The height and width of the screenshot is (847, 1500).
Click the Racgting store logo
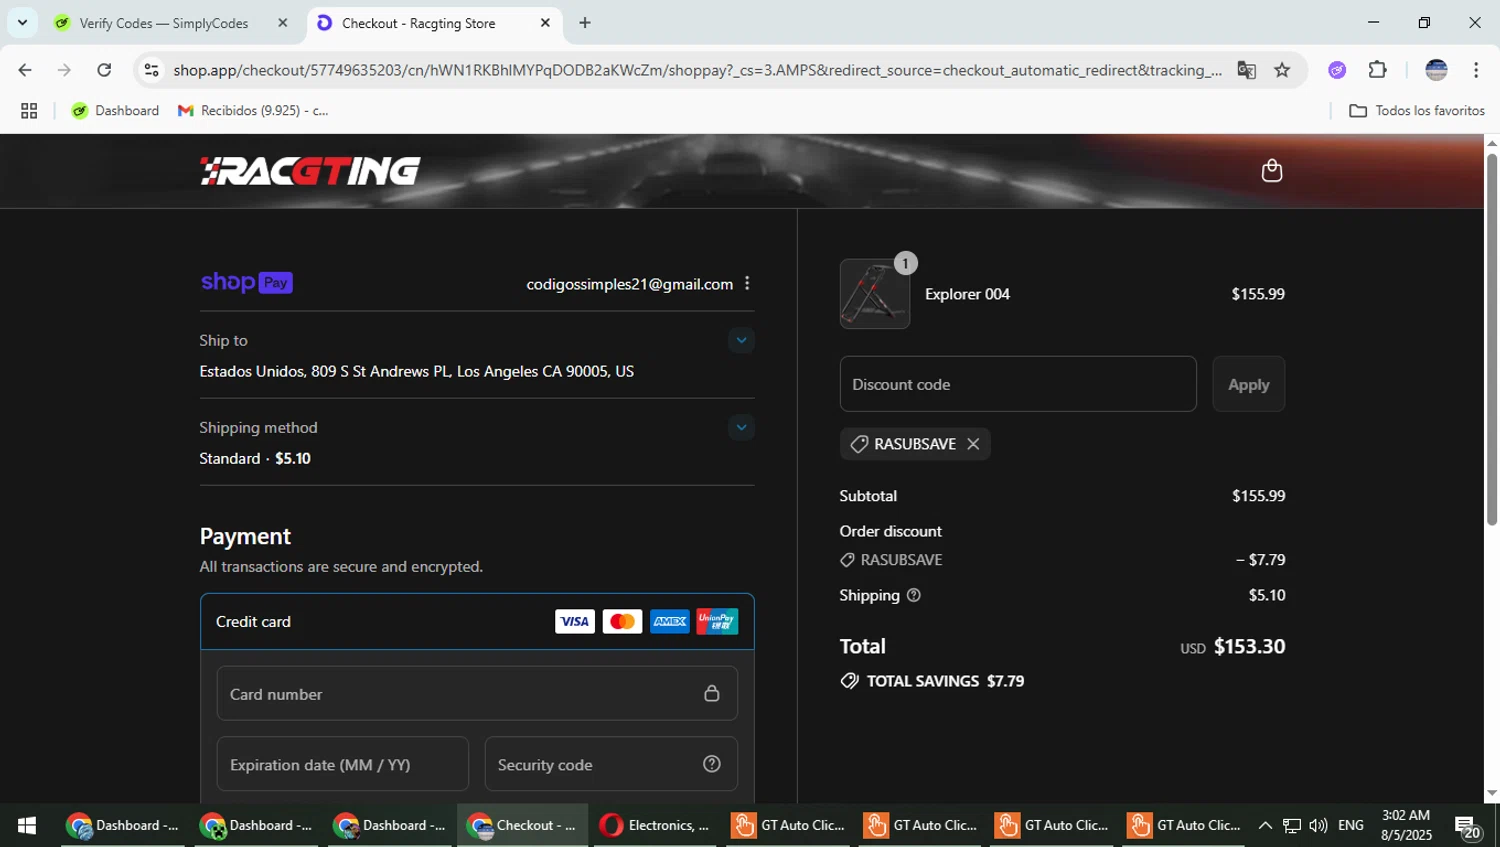[310, 171]
